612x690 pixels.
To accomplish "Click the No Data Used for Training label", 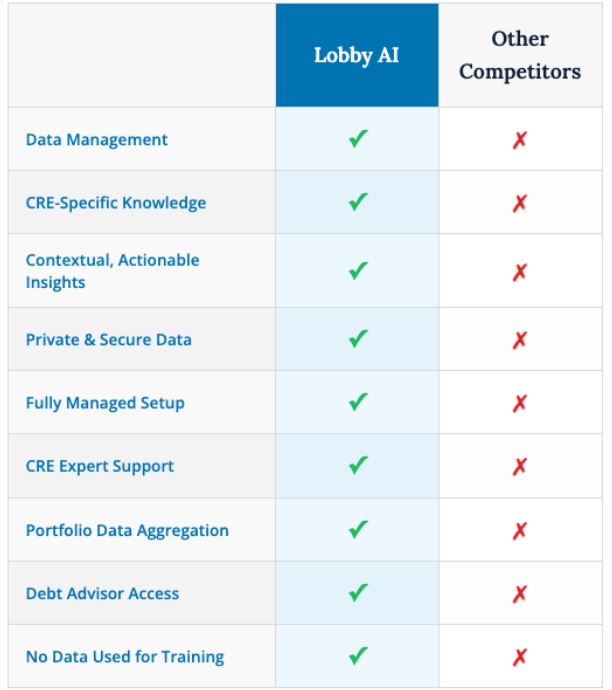I will coord(125,657).
